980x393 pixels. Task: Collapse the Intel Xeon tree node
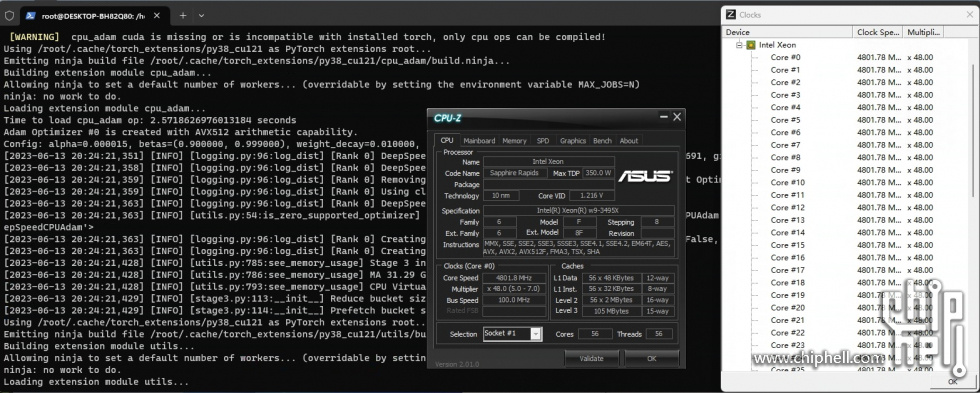point(739,45)
